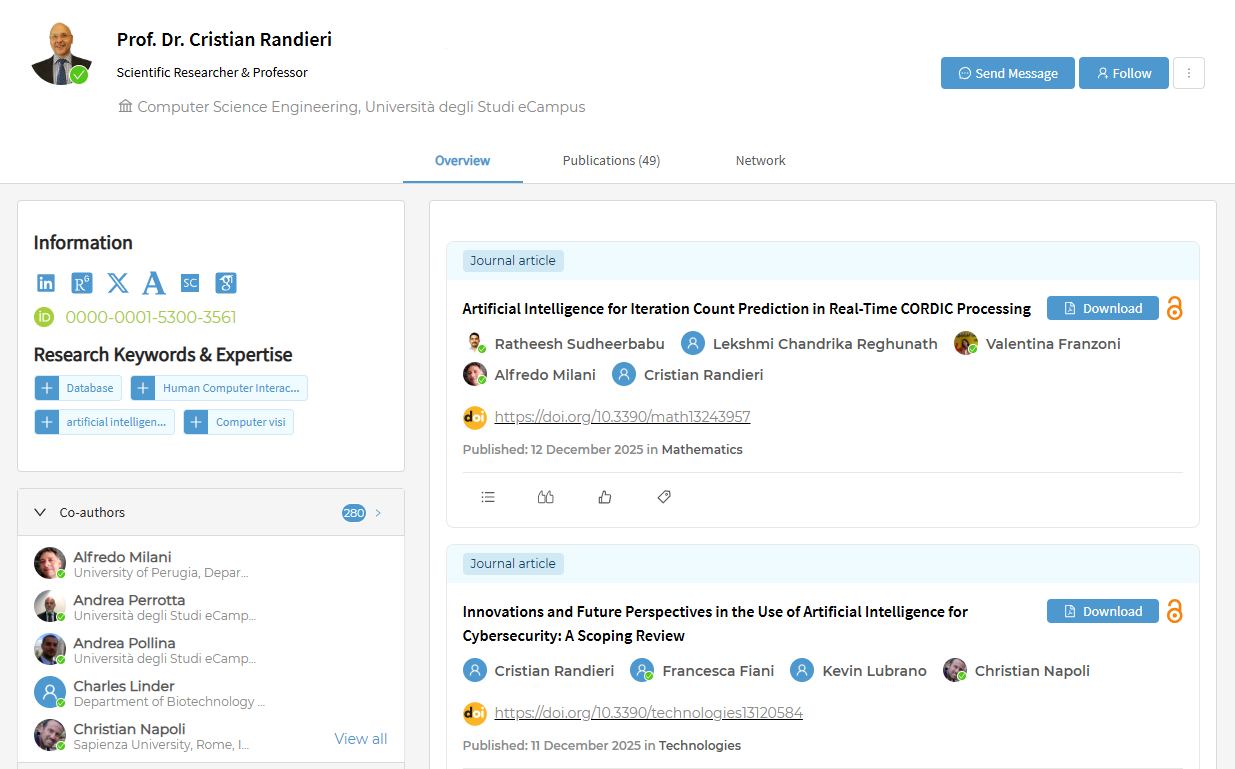Screen dimensions: 1235x769
Task: Download the CORDIC Processing article
Action: pyautogui.click(x=1103, y=308)
